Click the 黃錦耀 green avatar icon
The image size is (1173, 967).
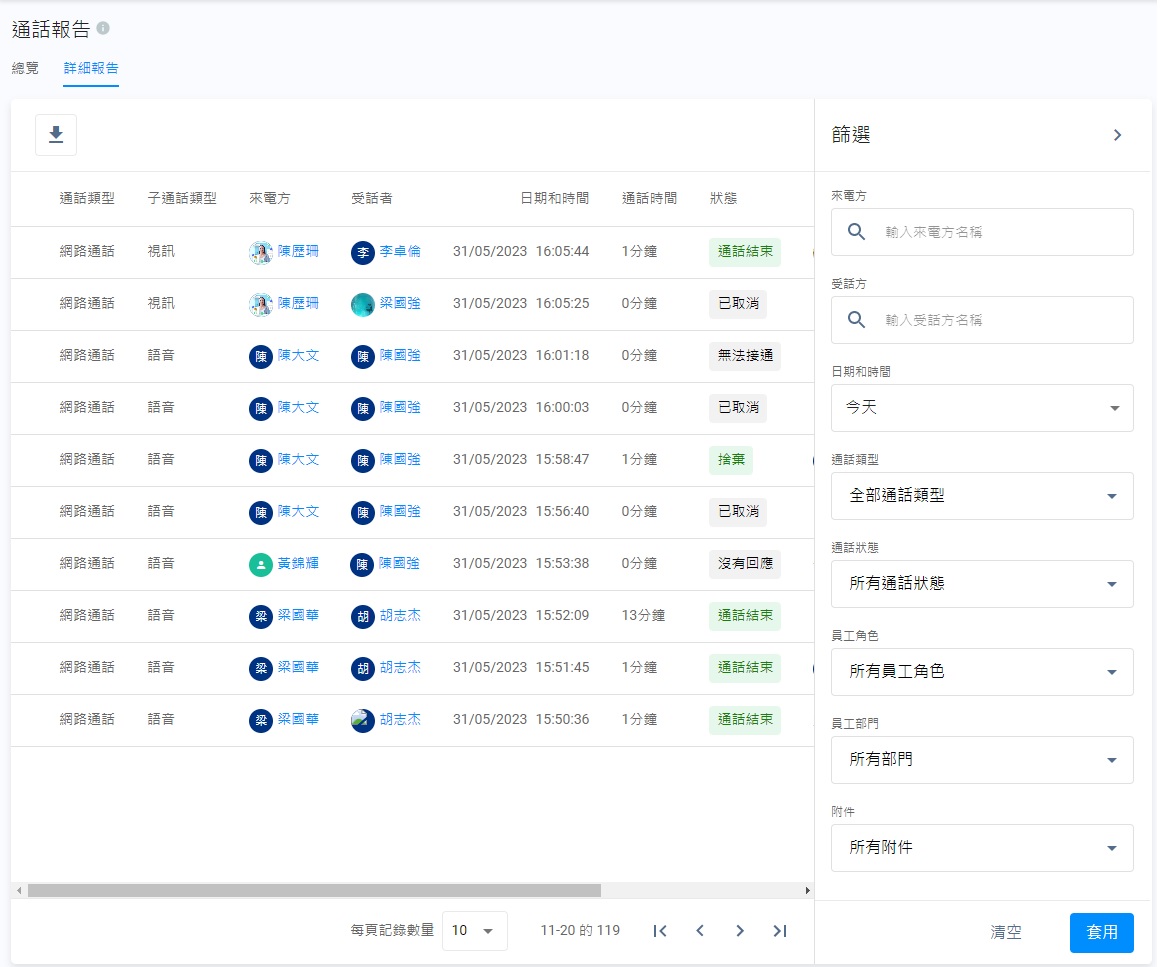[x=260, y=564]
